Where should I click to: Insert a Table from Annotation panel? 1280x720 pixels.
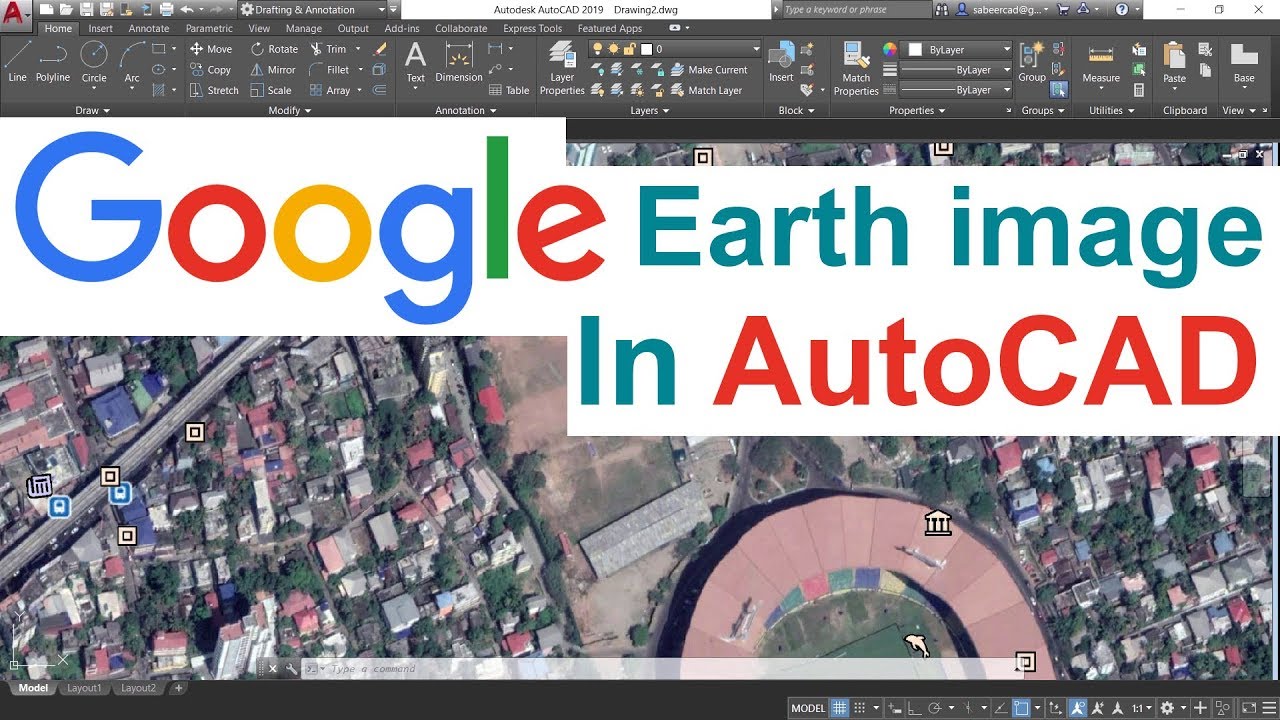tap(509, 90)
